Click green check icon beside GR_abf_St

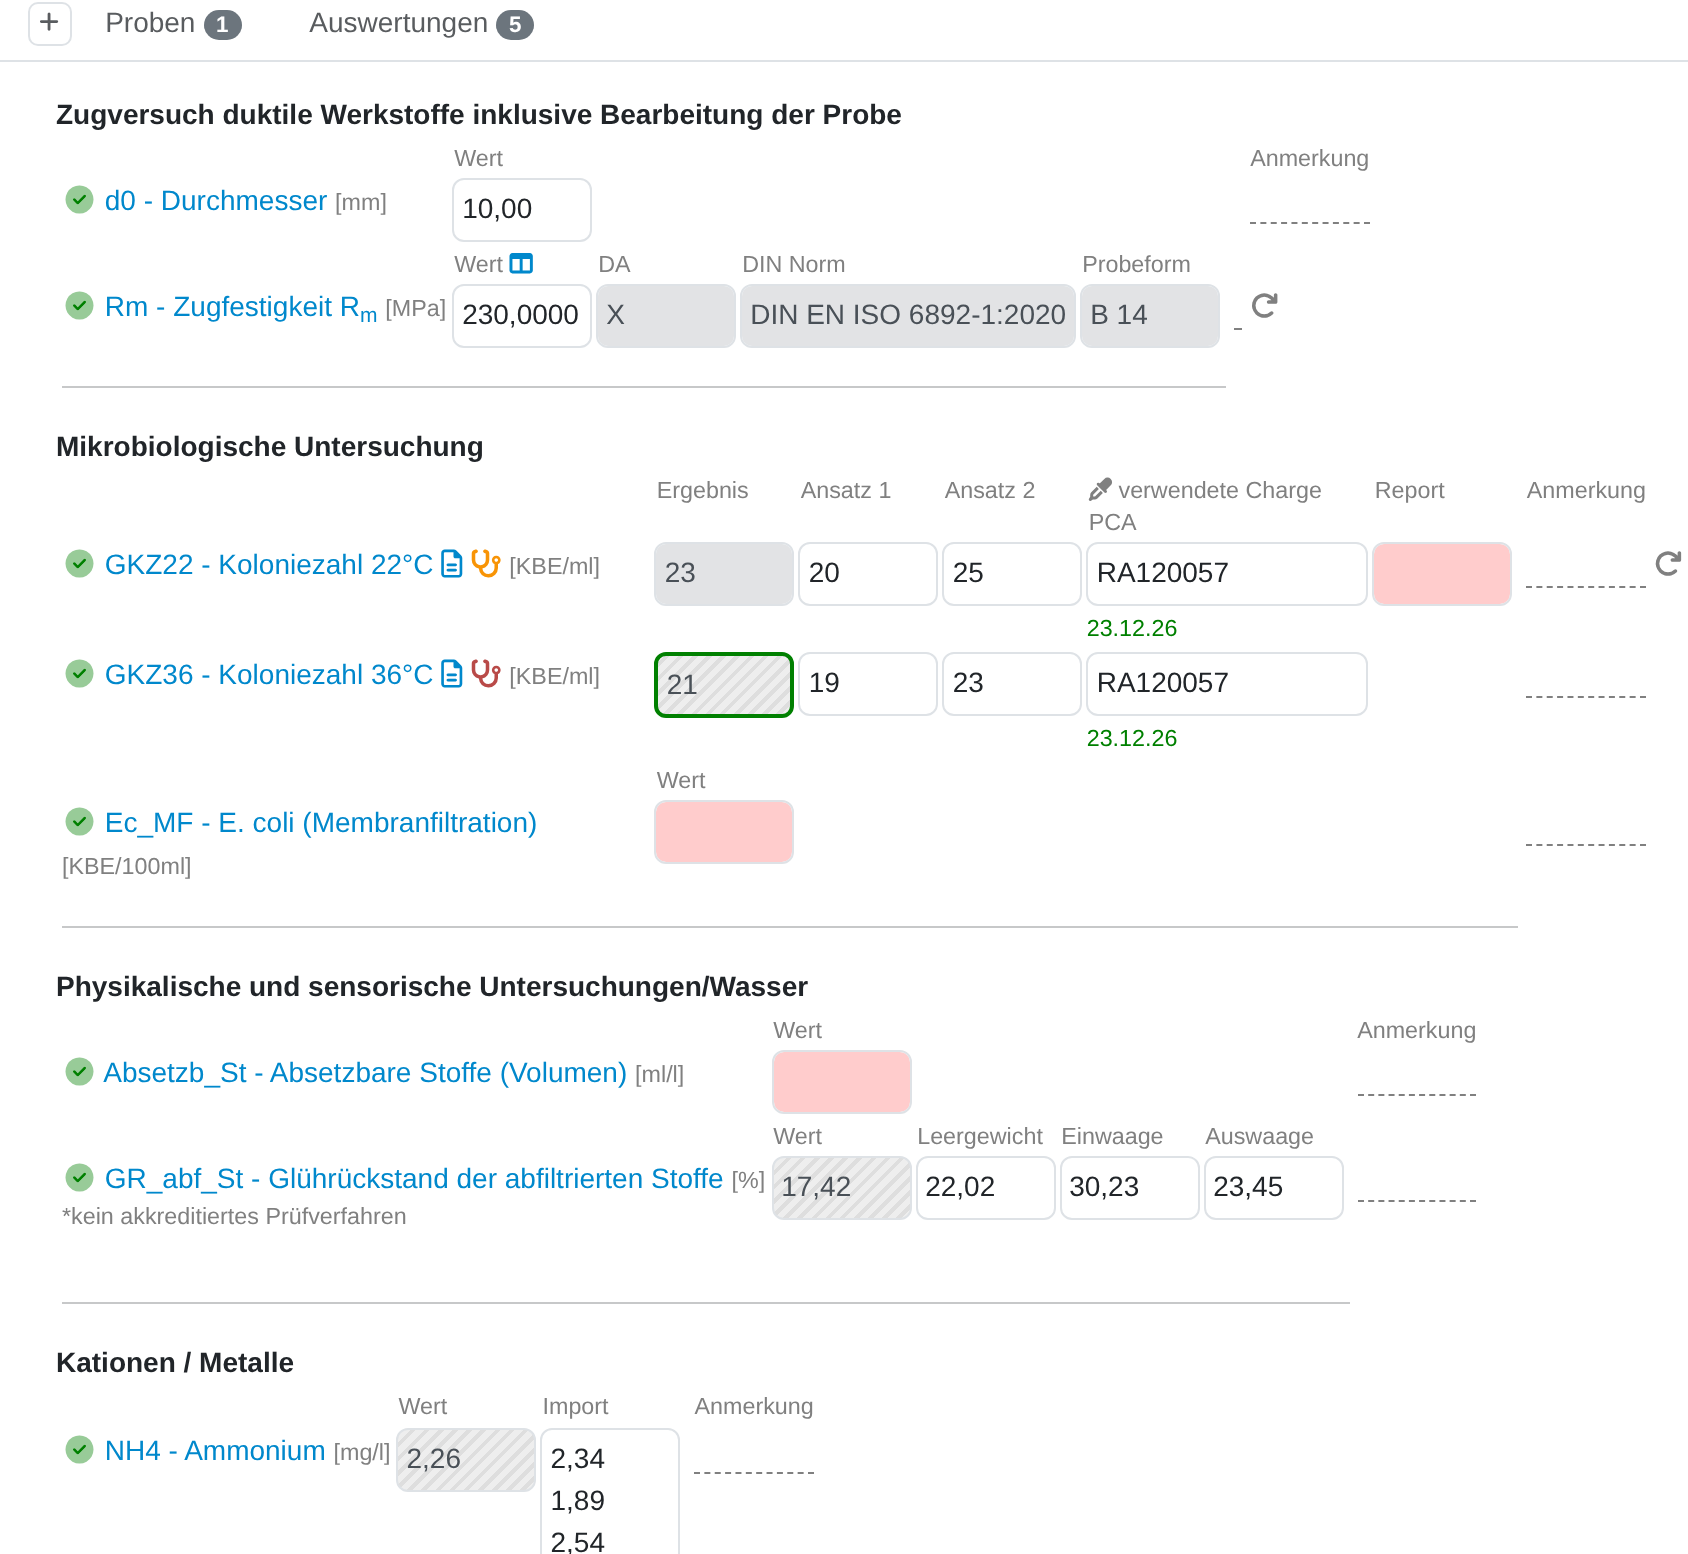point(79,1178)
